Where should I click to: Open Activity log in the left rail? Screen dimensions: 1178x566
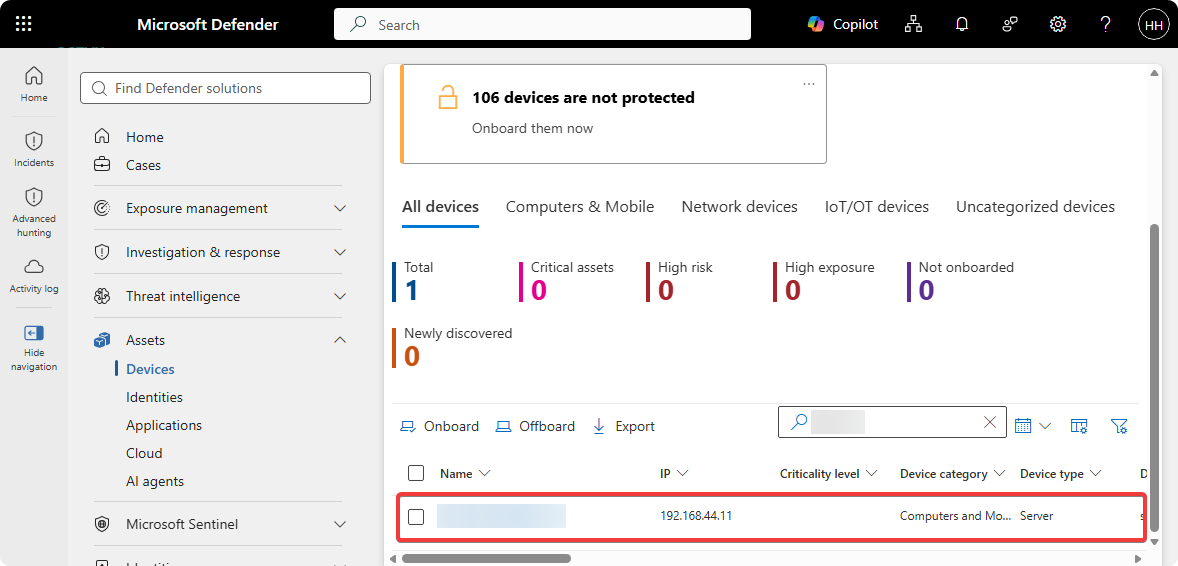pyautogui.click(x=34, y=275)
